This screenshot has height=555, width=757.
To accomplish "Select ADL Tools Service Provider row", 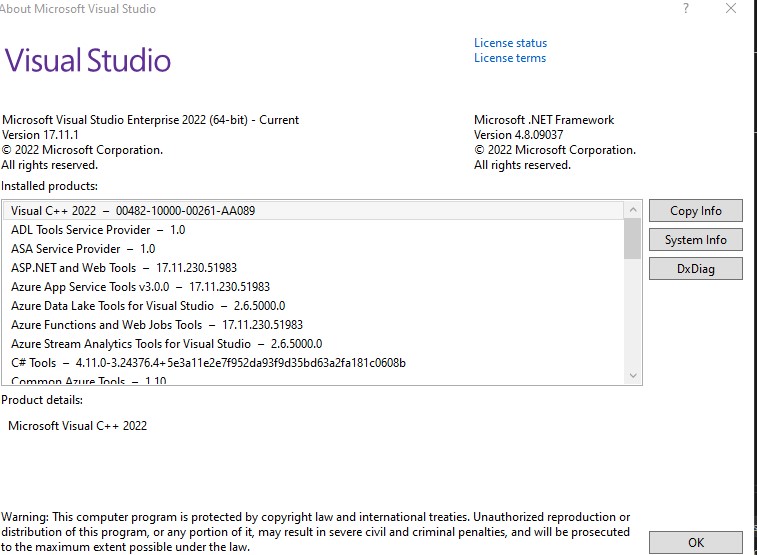I will pos(313,230).
